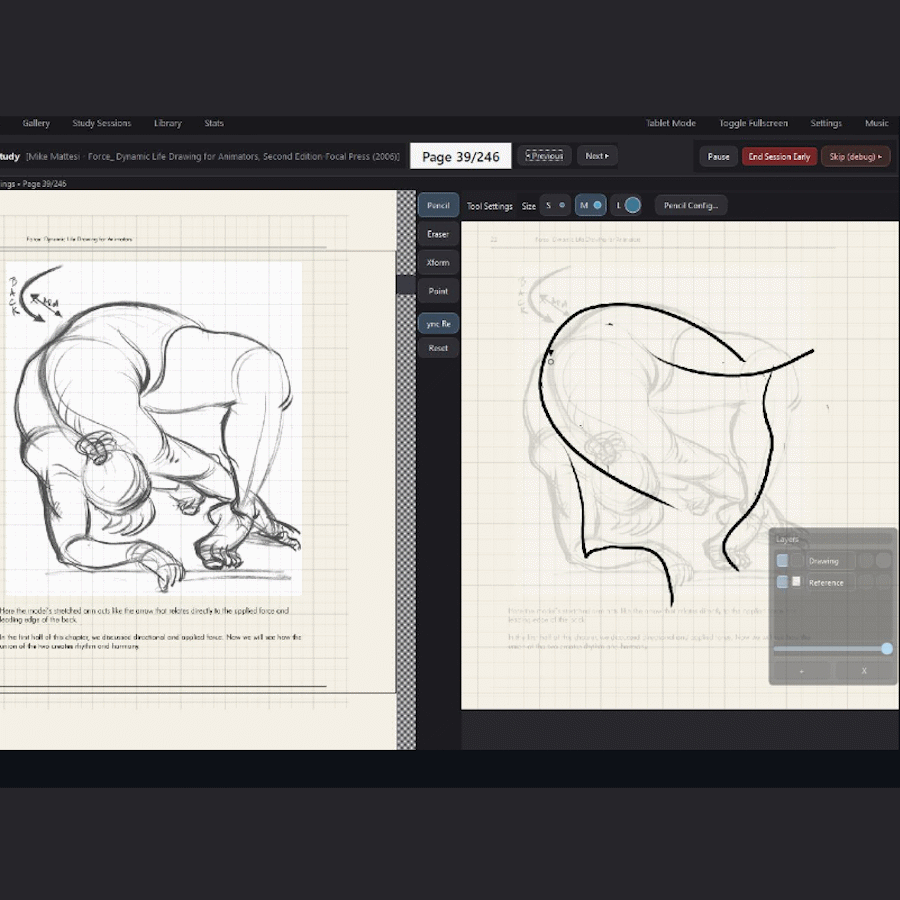The width and height of the screenshot is (900, 900).
Task: Select the Xform tool
Action: pos(438,262)
